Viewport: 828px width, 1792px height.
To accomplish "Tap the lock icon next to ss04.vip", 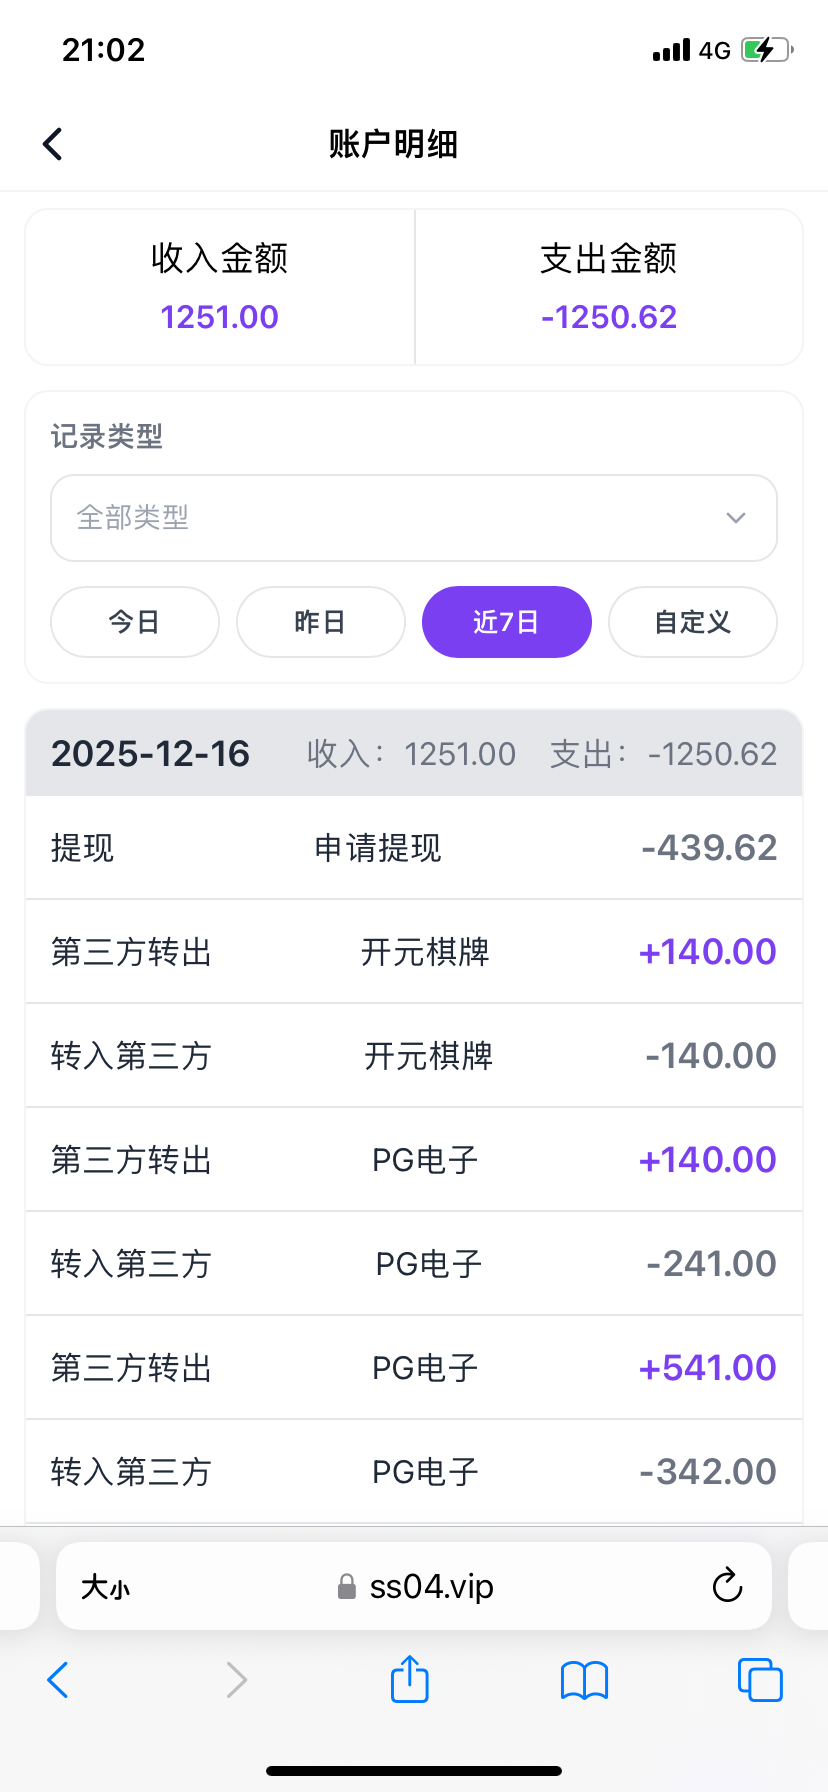I will tap(347, 1587).
